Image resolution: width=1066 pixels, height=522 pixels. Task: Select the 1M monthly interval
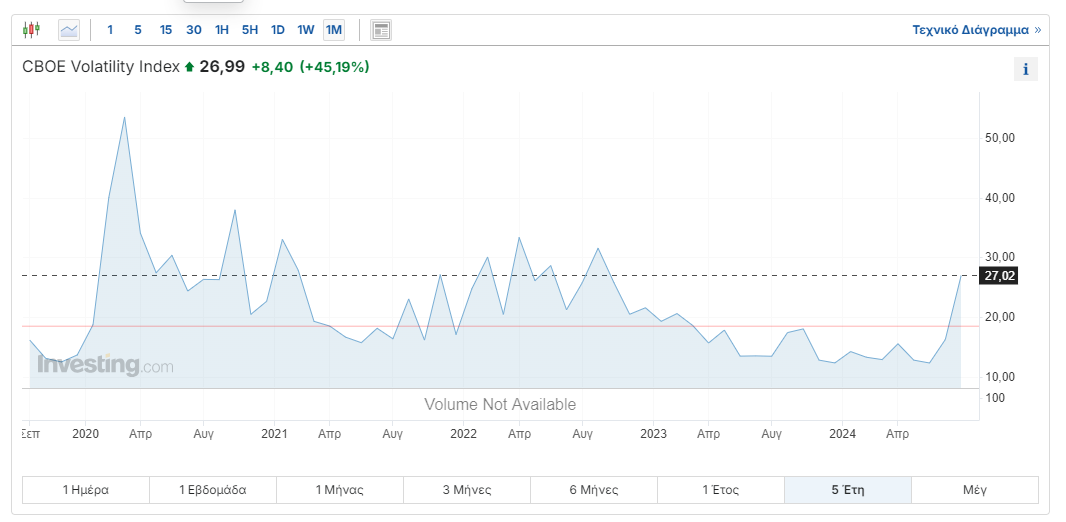click(x=334, y=30)
